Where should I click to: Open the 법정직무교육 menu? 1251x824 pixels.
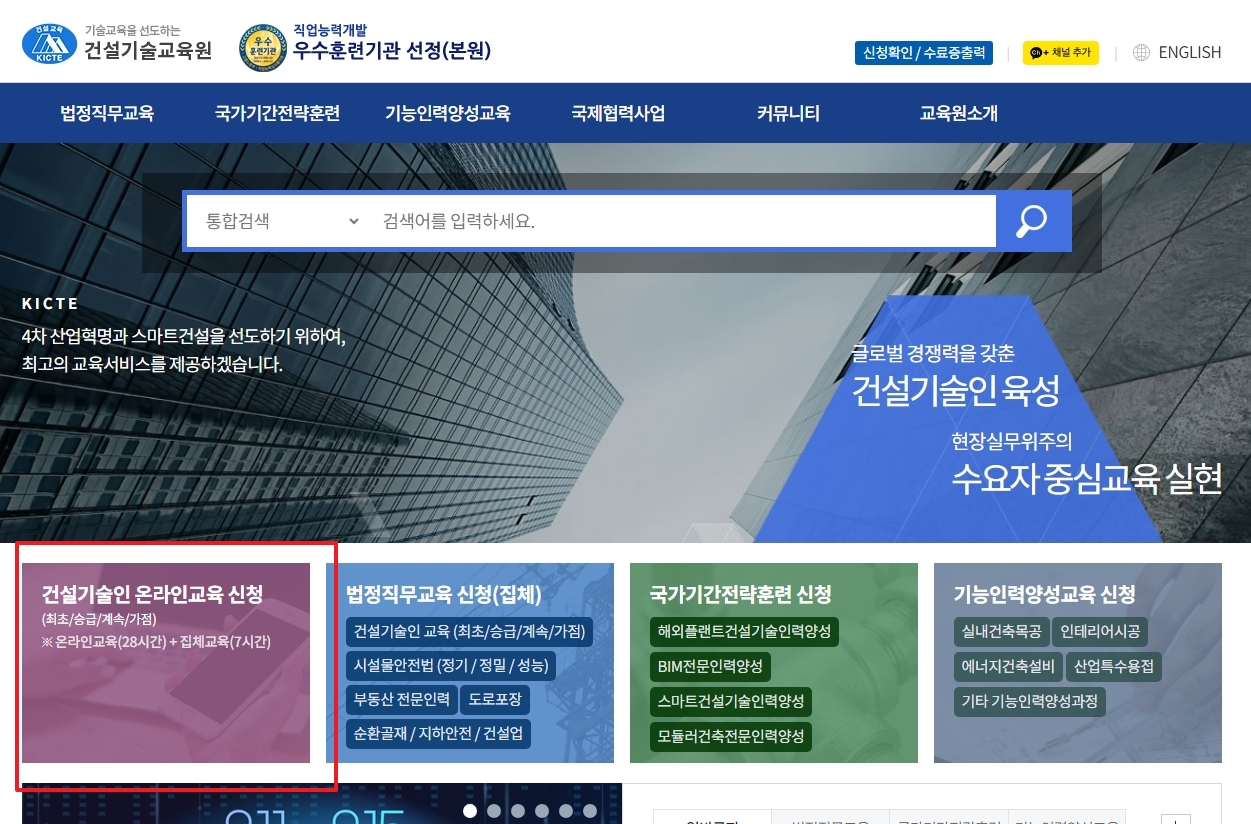107,113
